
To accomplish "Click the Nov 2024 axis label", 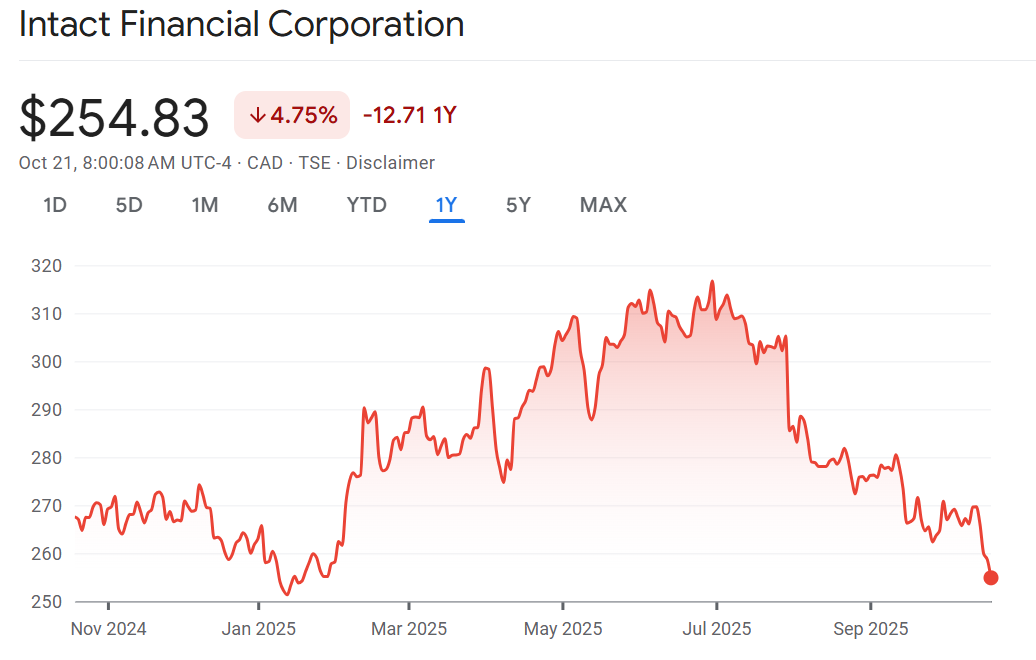I will pyautogui.click(x=108, y=629).
